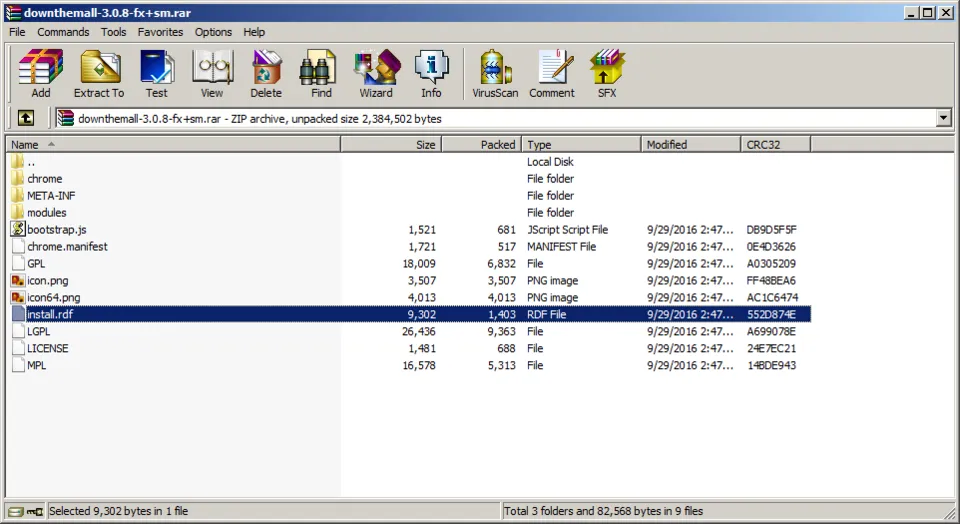
Task: Sort by Name column header
Action: (x=173, y=144)
